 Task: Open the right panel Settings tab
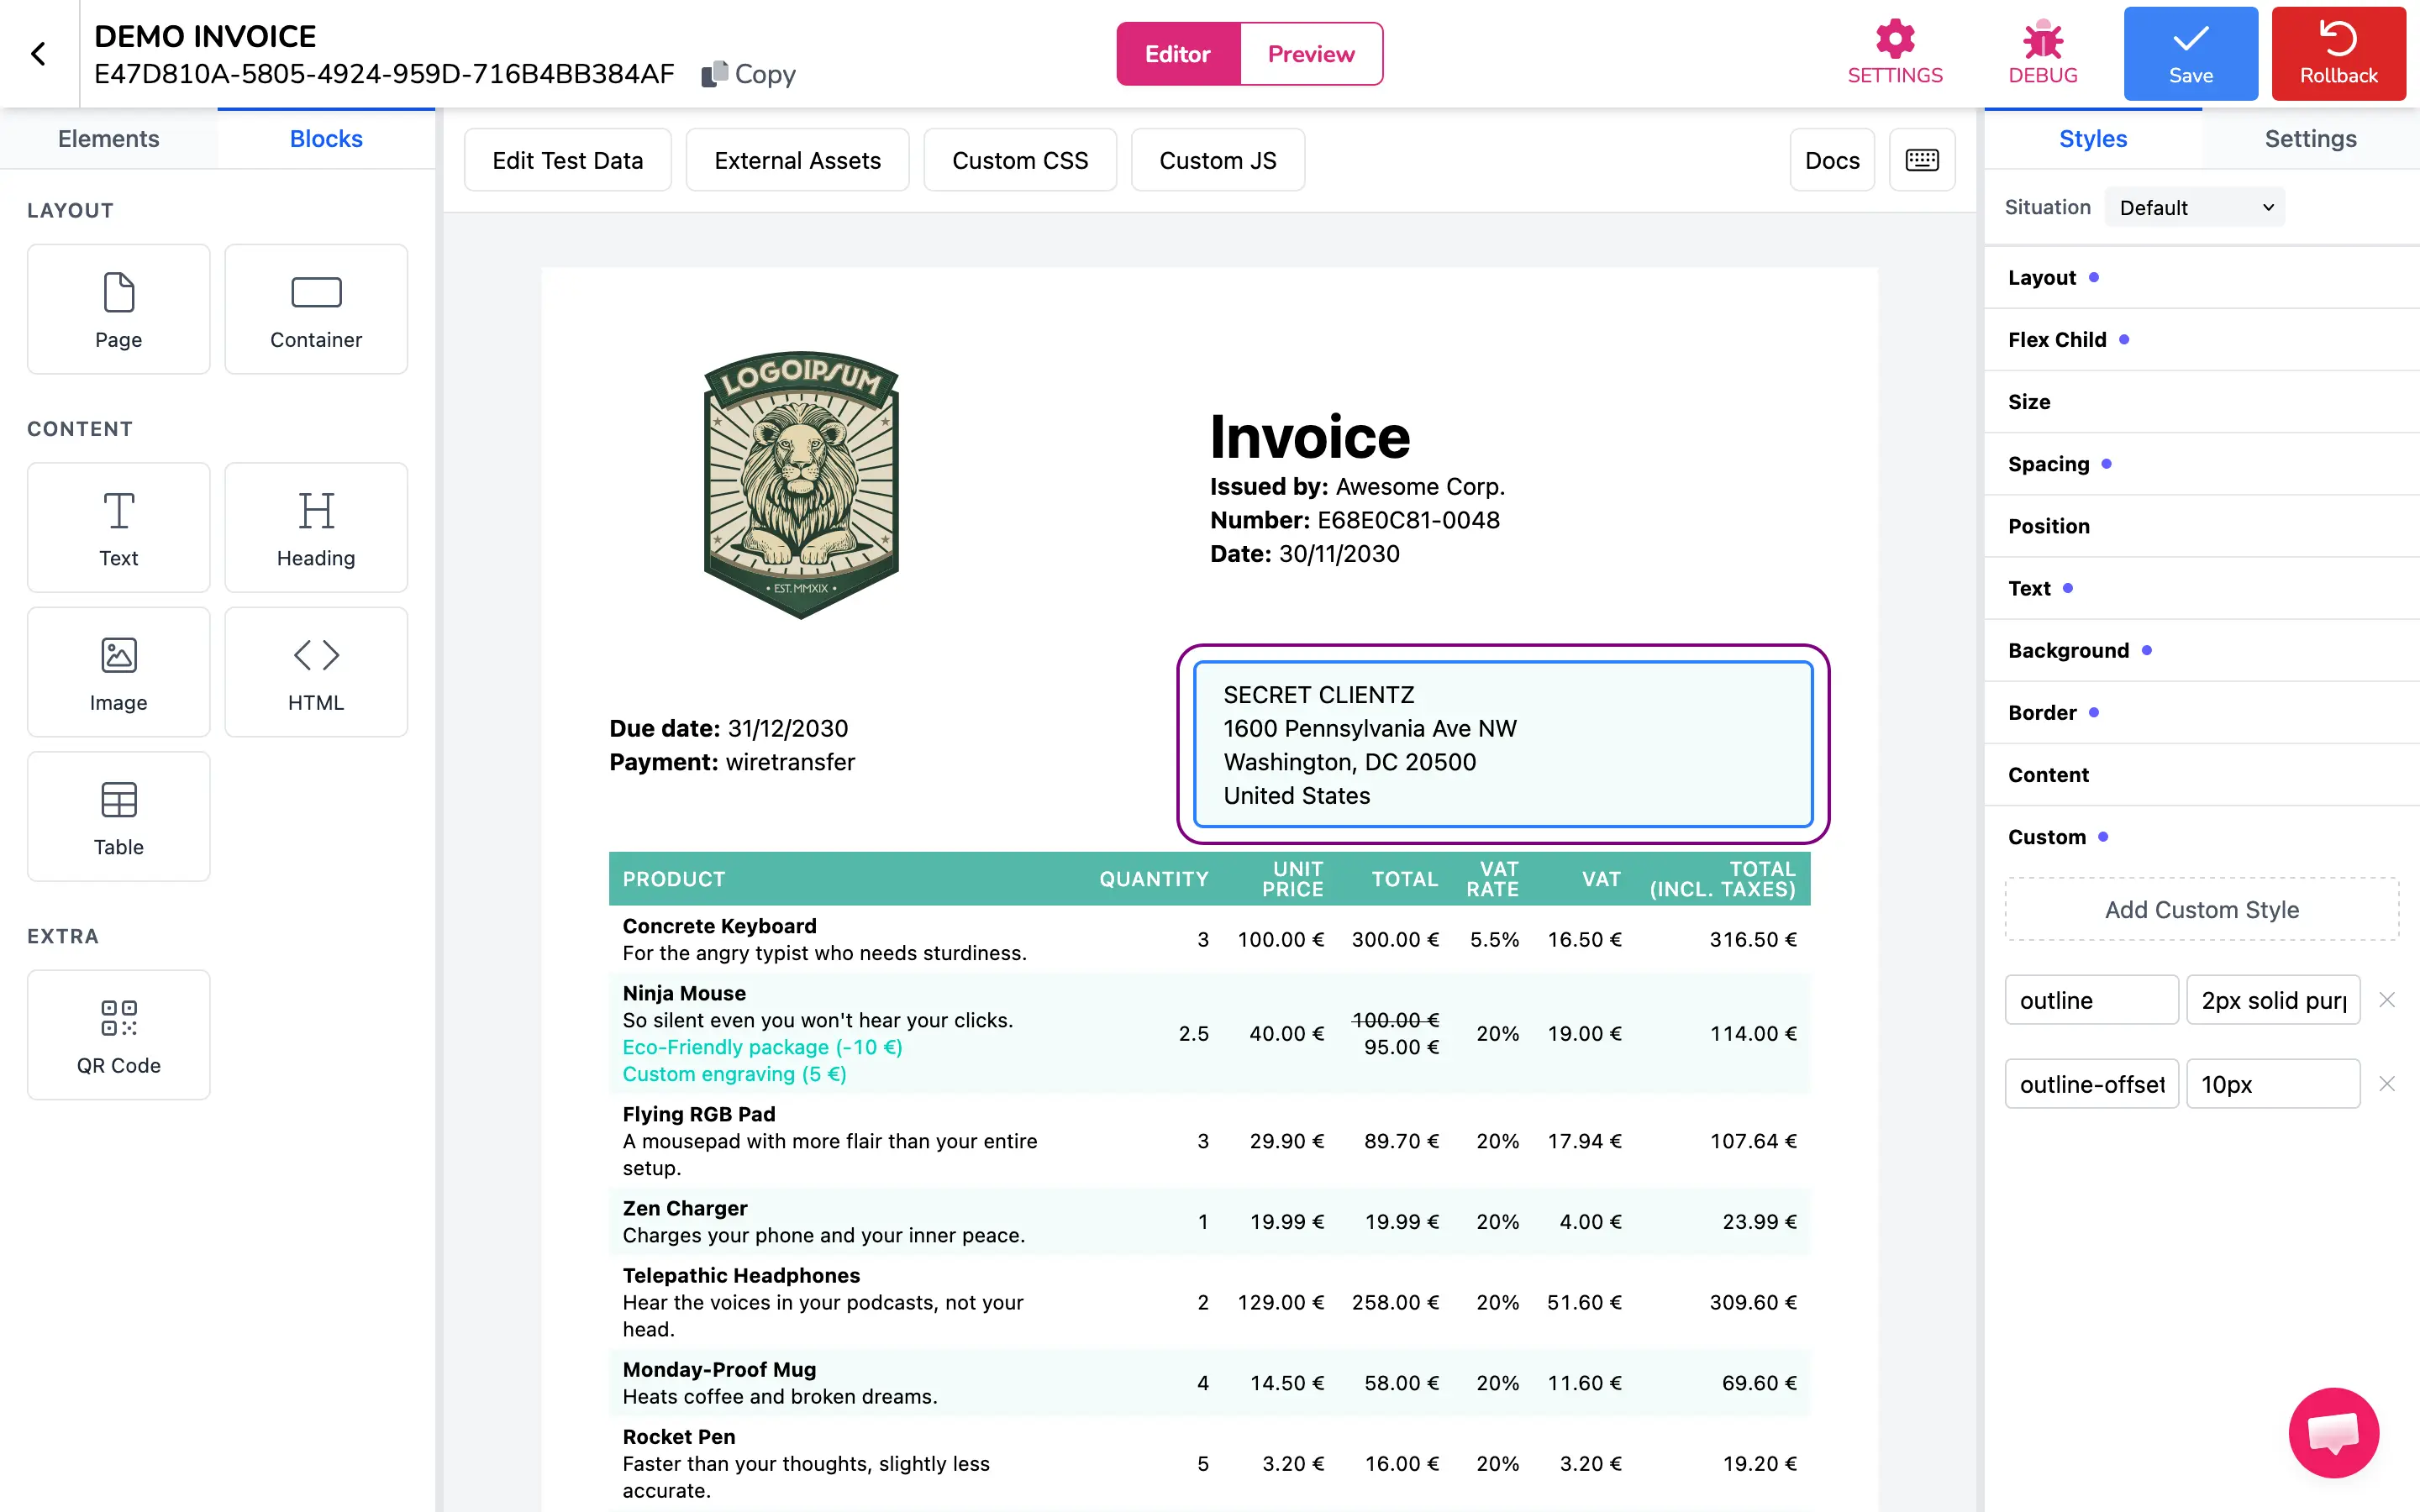click(x=2309, y=139)
